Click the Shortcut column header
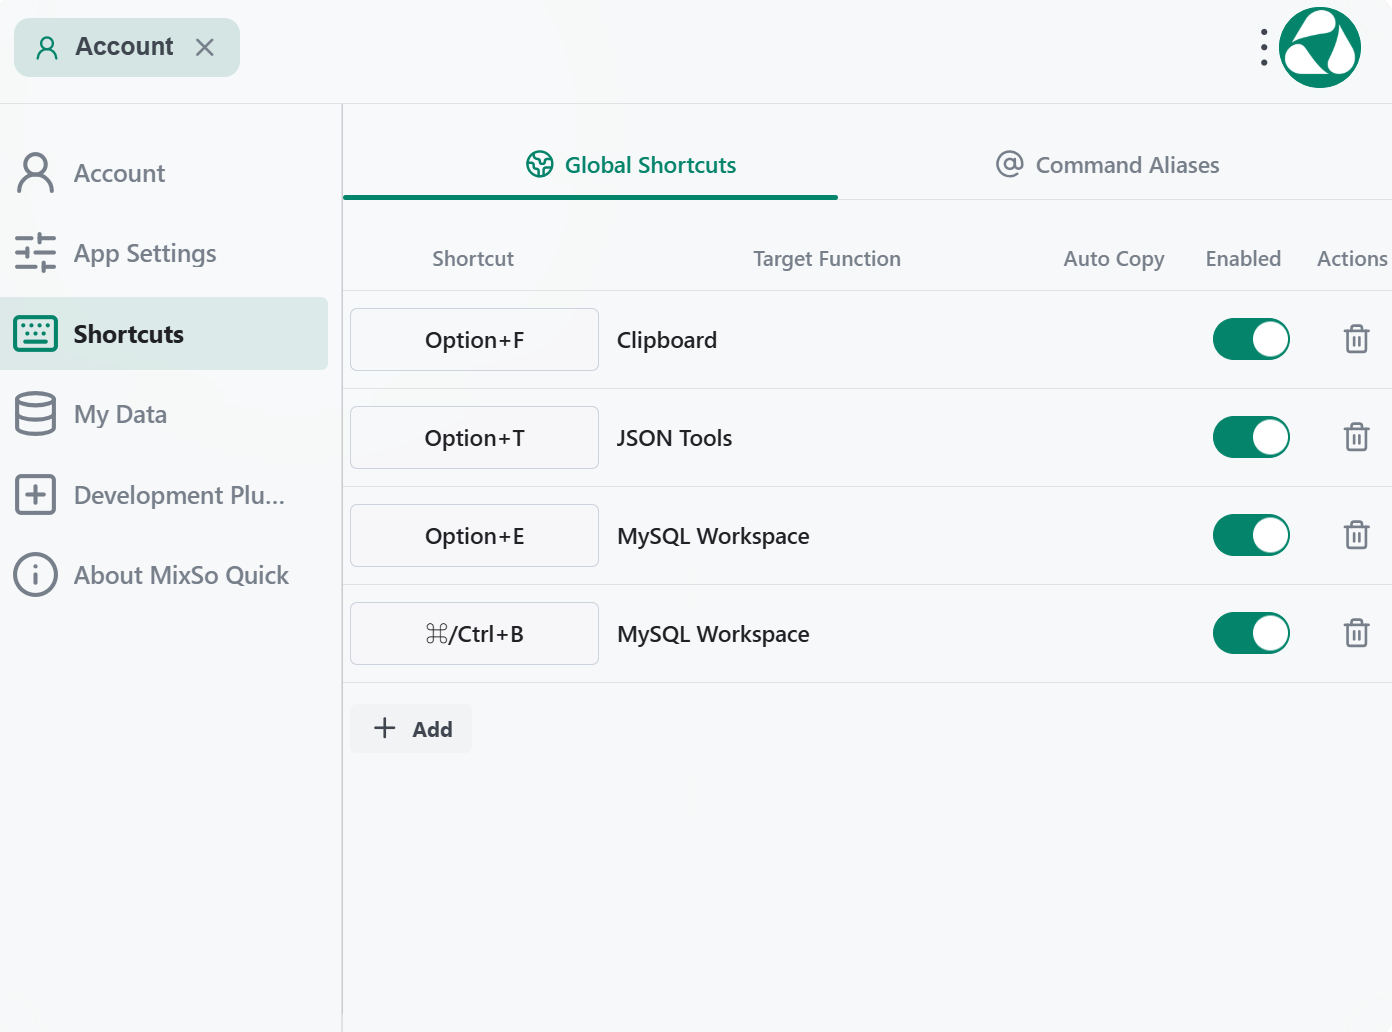The height and width of the screenshot is (1032, 1392). pos(473,259)
